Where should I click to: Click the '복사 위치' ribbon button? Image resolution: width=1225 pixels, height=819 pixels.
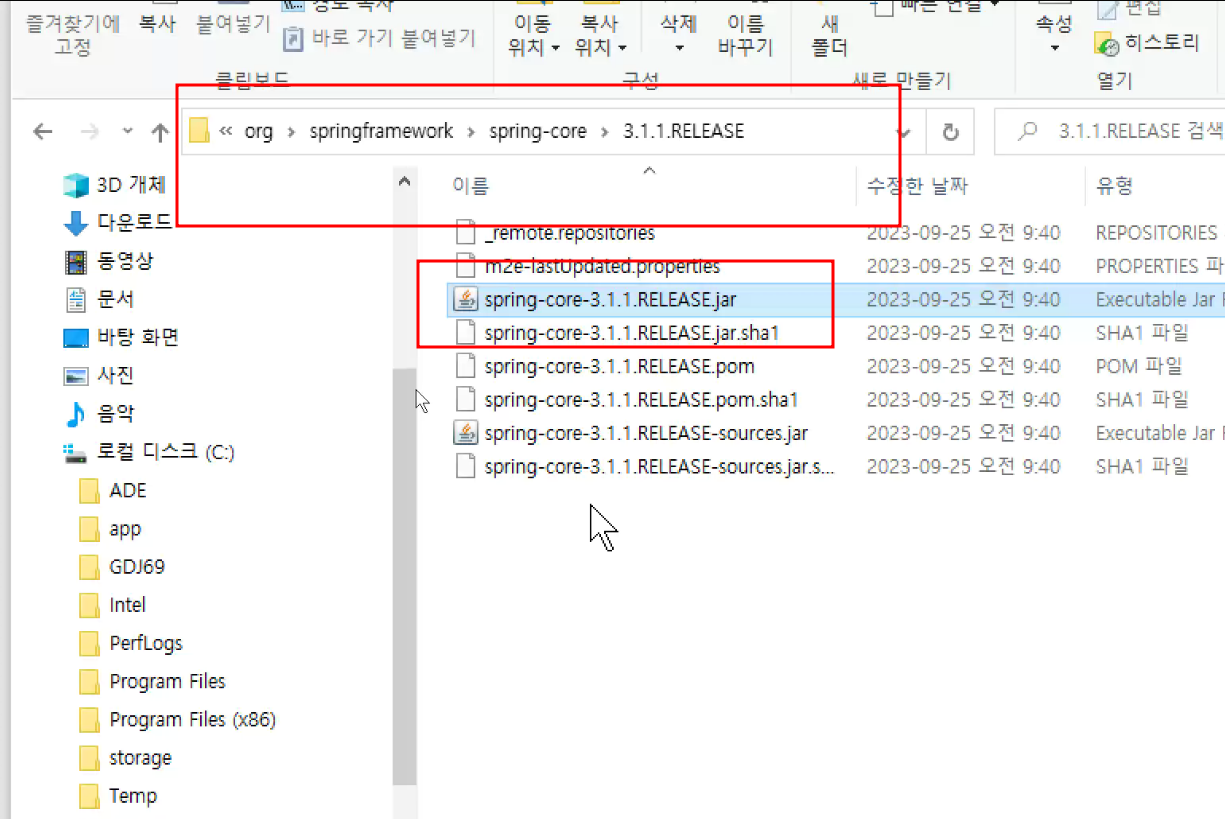(x=602, y=35)
